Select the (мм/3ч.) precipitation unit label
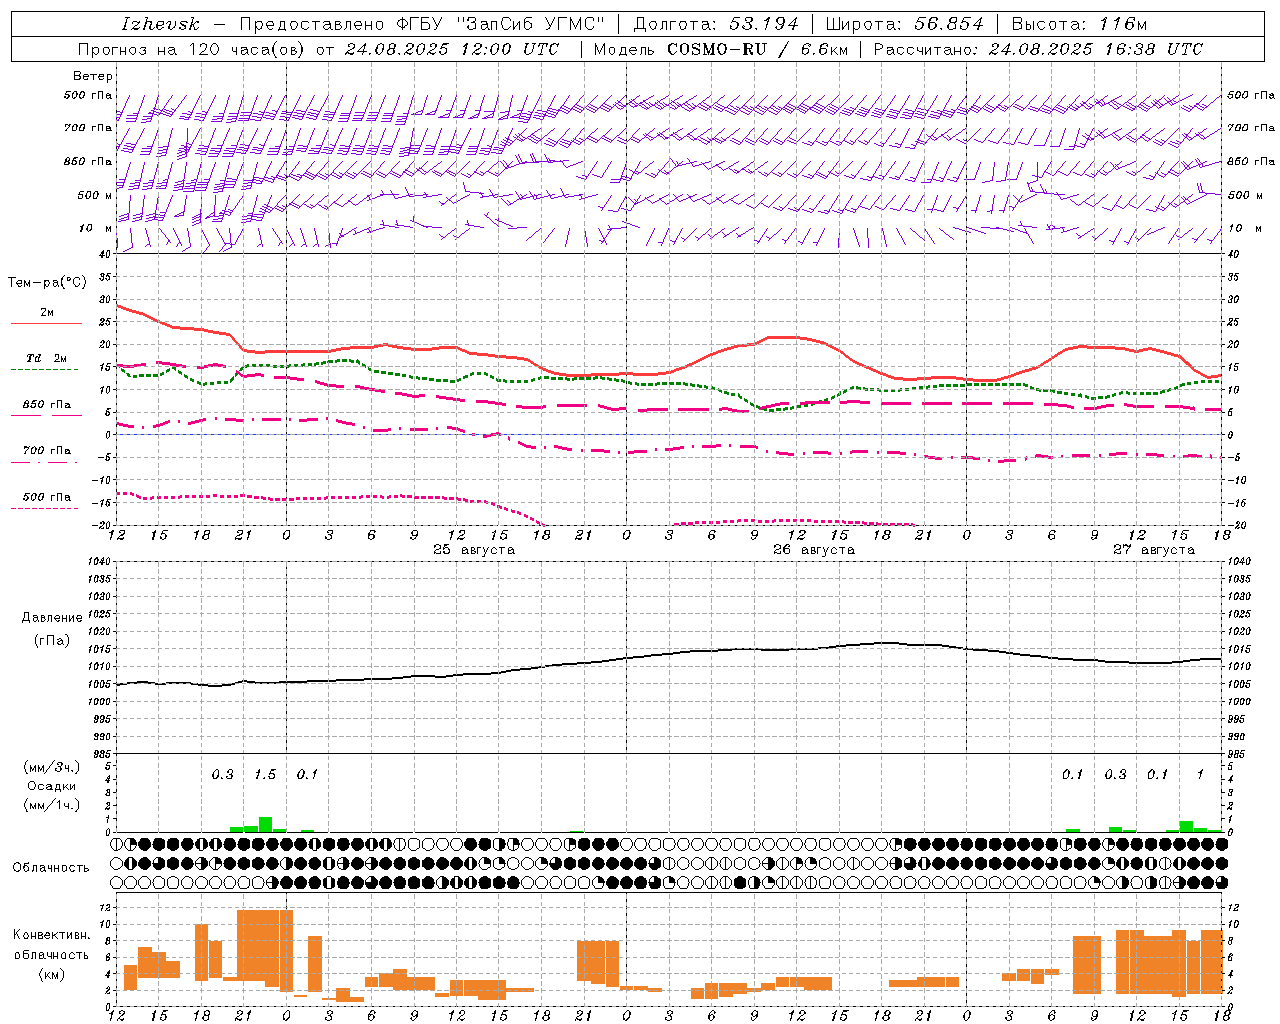 pyautogui.click(x=51, y=767)
